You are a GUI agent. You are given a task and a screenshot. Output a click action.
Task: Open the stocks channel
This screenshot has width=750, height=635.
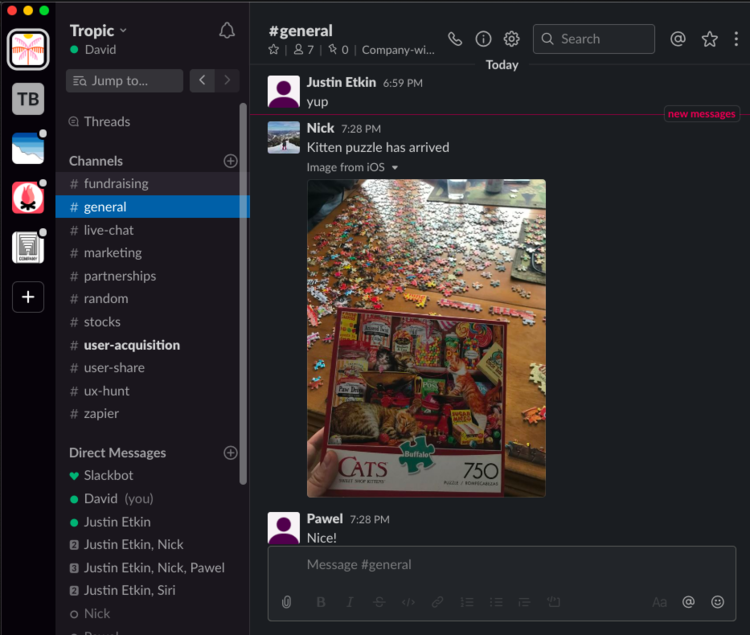point(152,322)
